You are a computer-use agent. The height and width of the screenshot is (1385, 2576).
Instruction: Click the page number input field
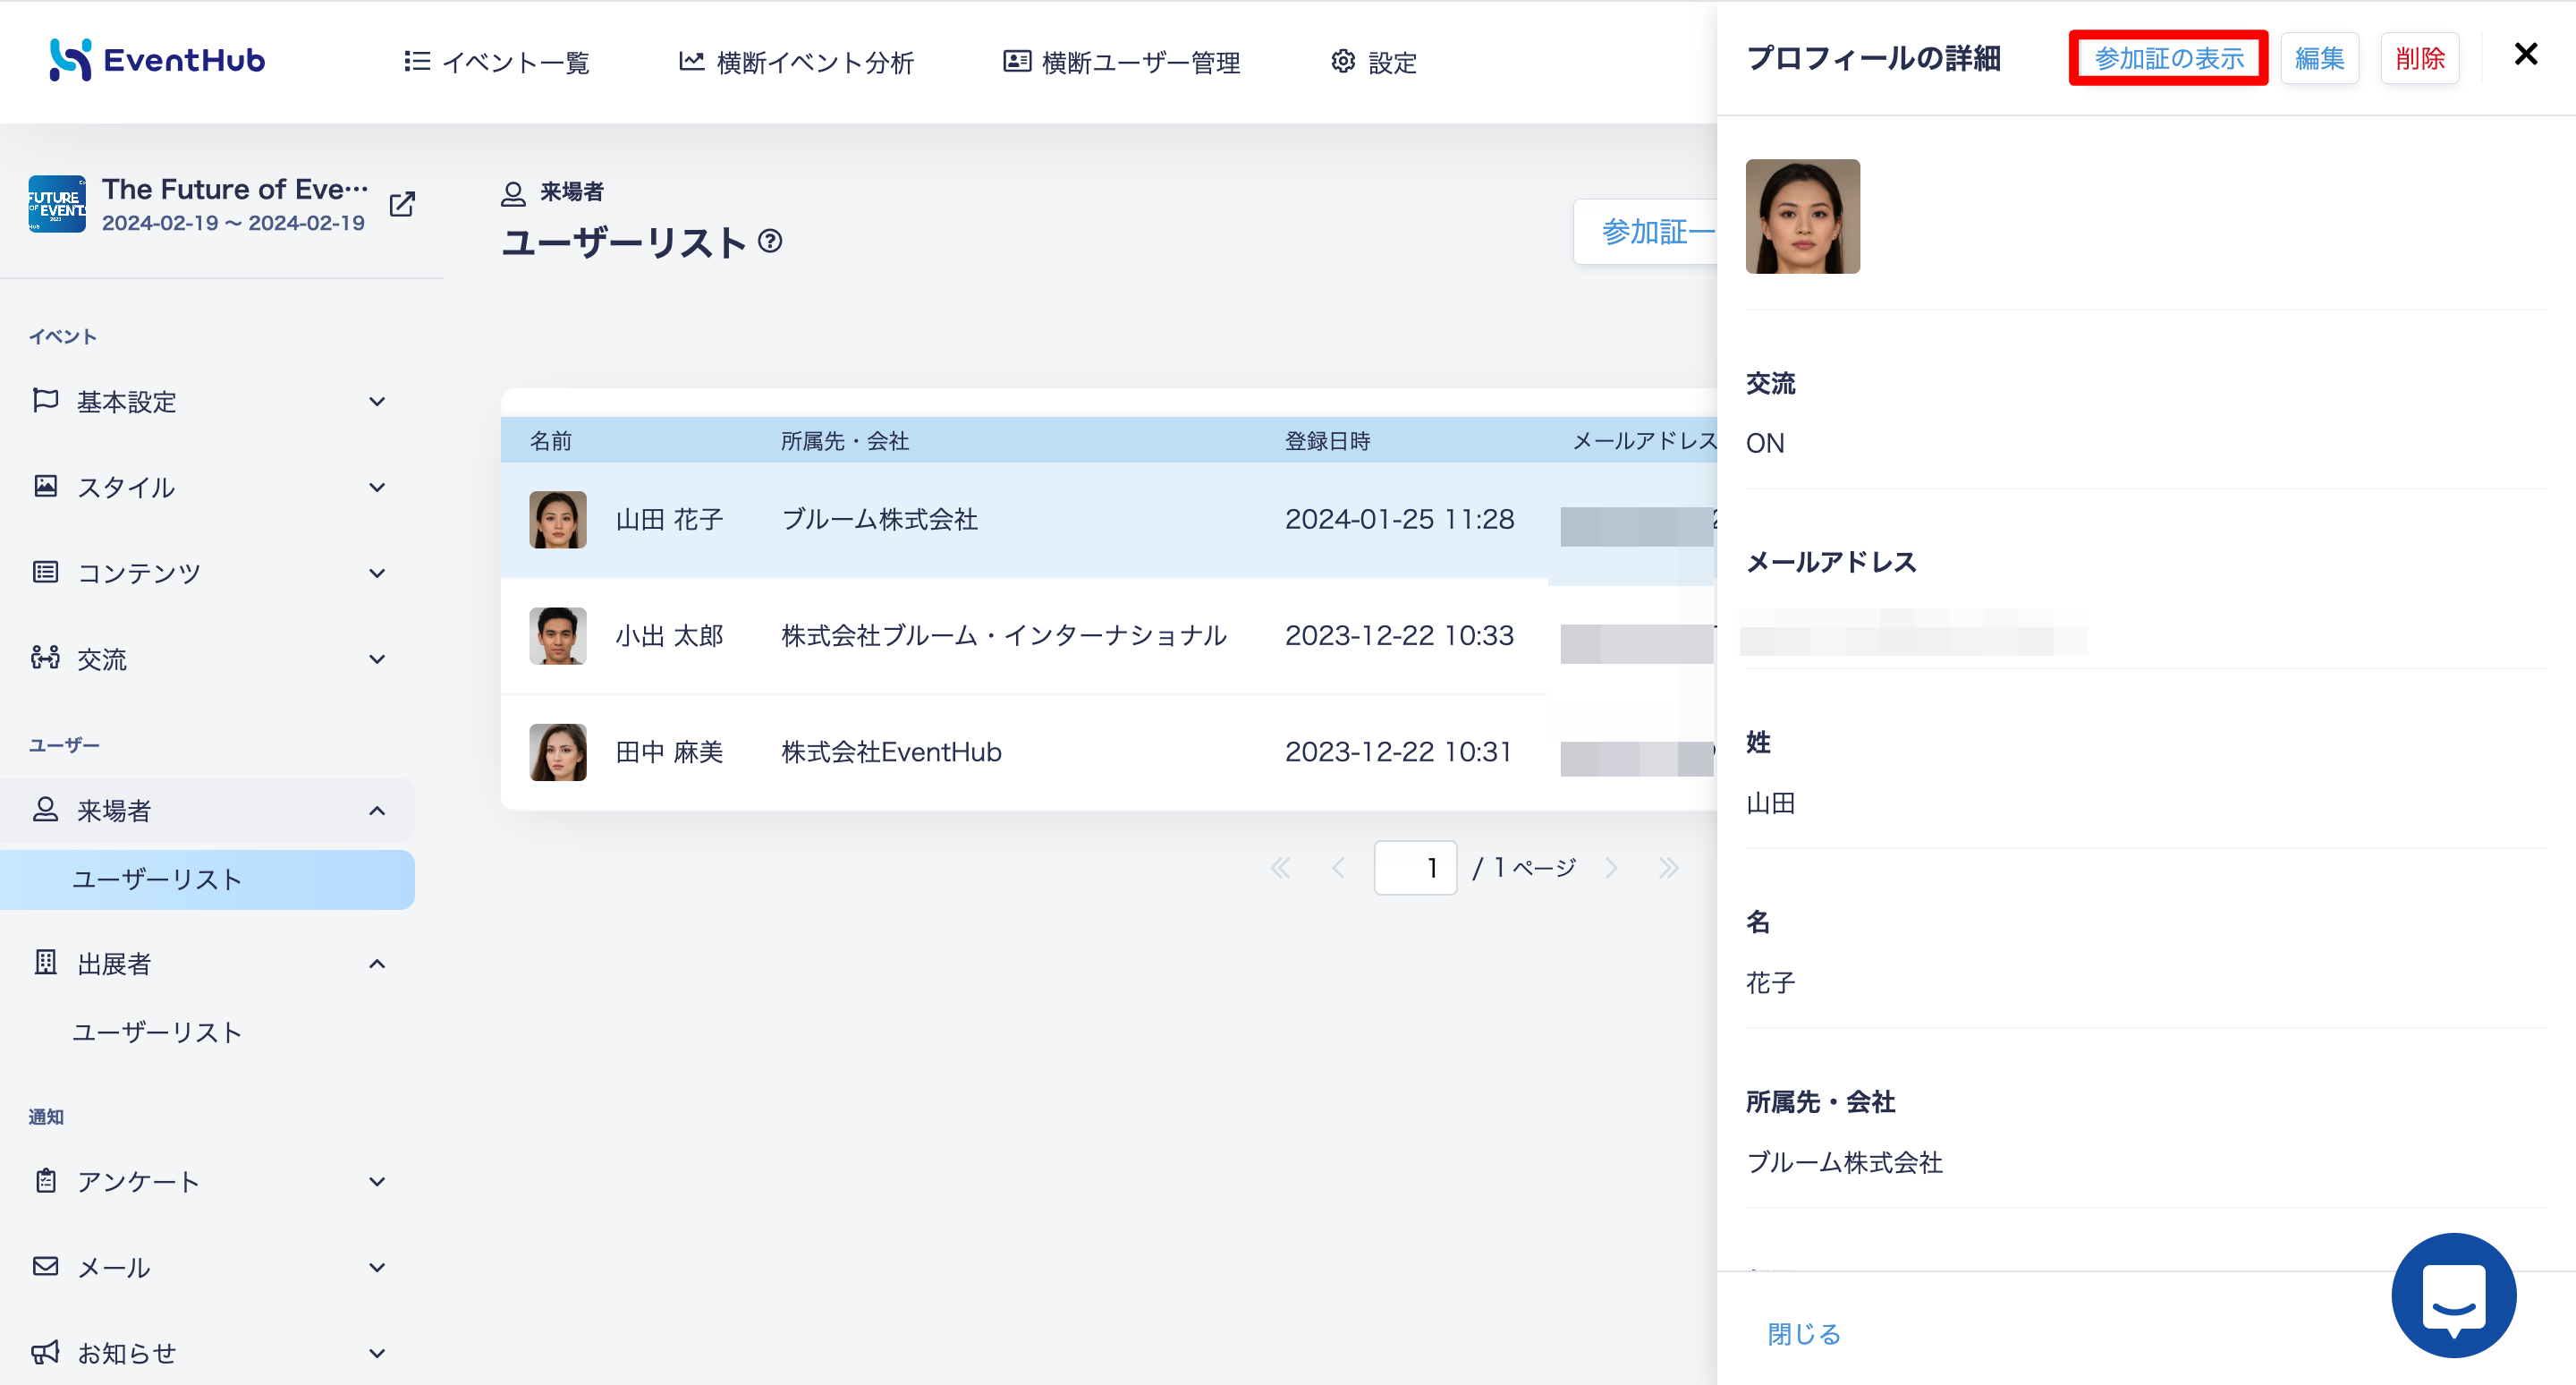1415,867
